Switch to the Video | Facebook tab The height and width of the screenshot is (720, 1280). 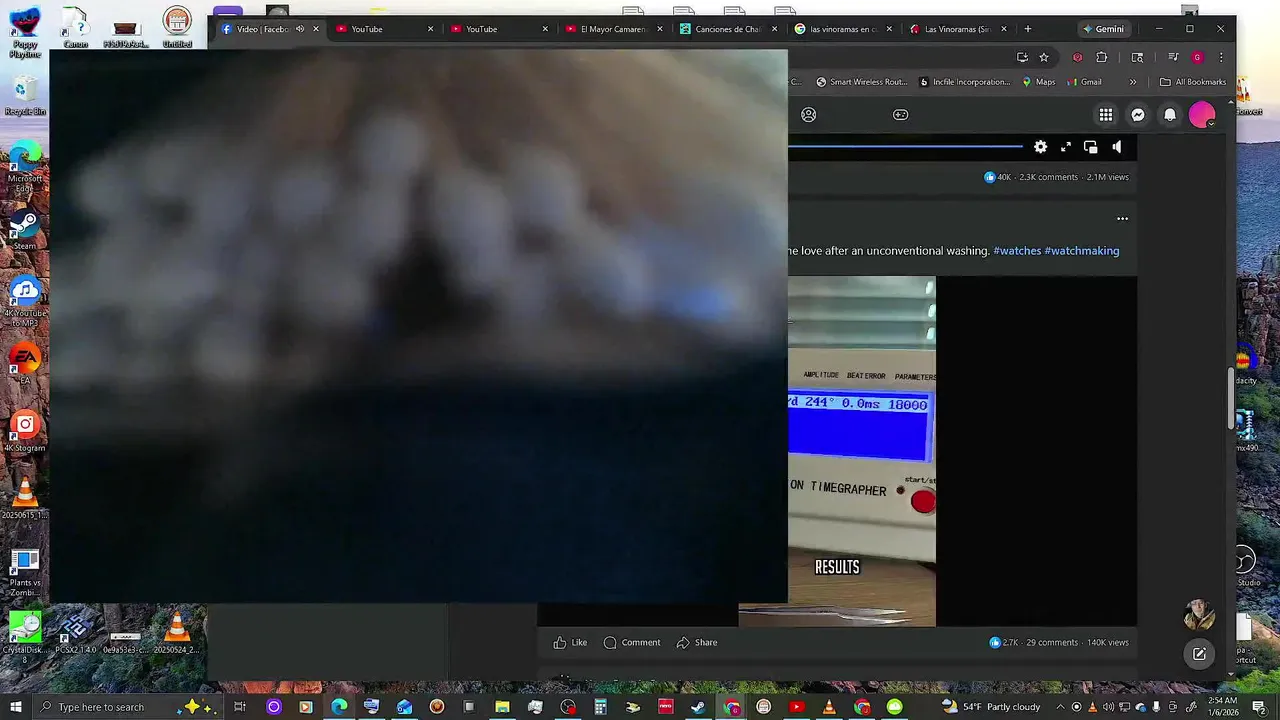coord(270,29)
